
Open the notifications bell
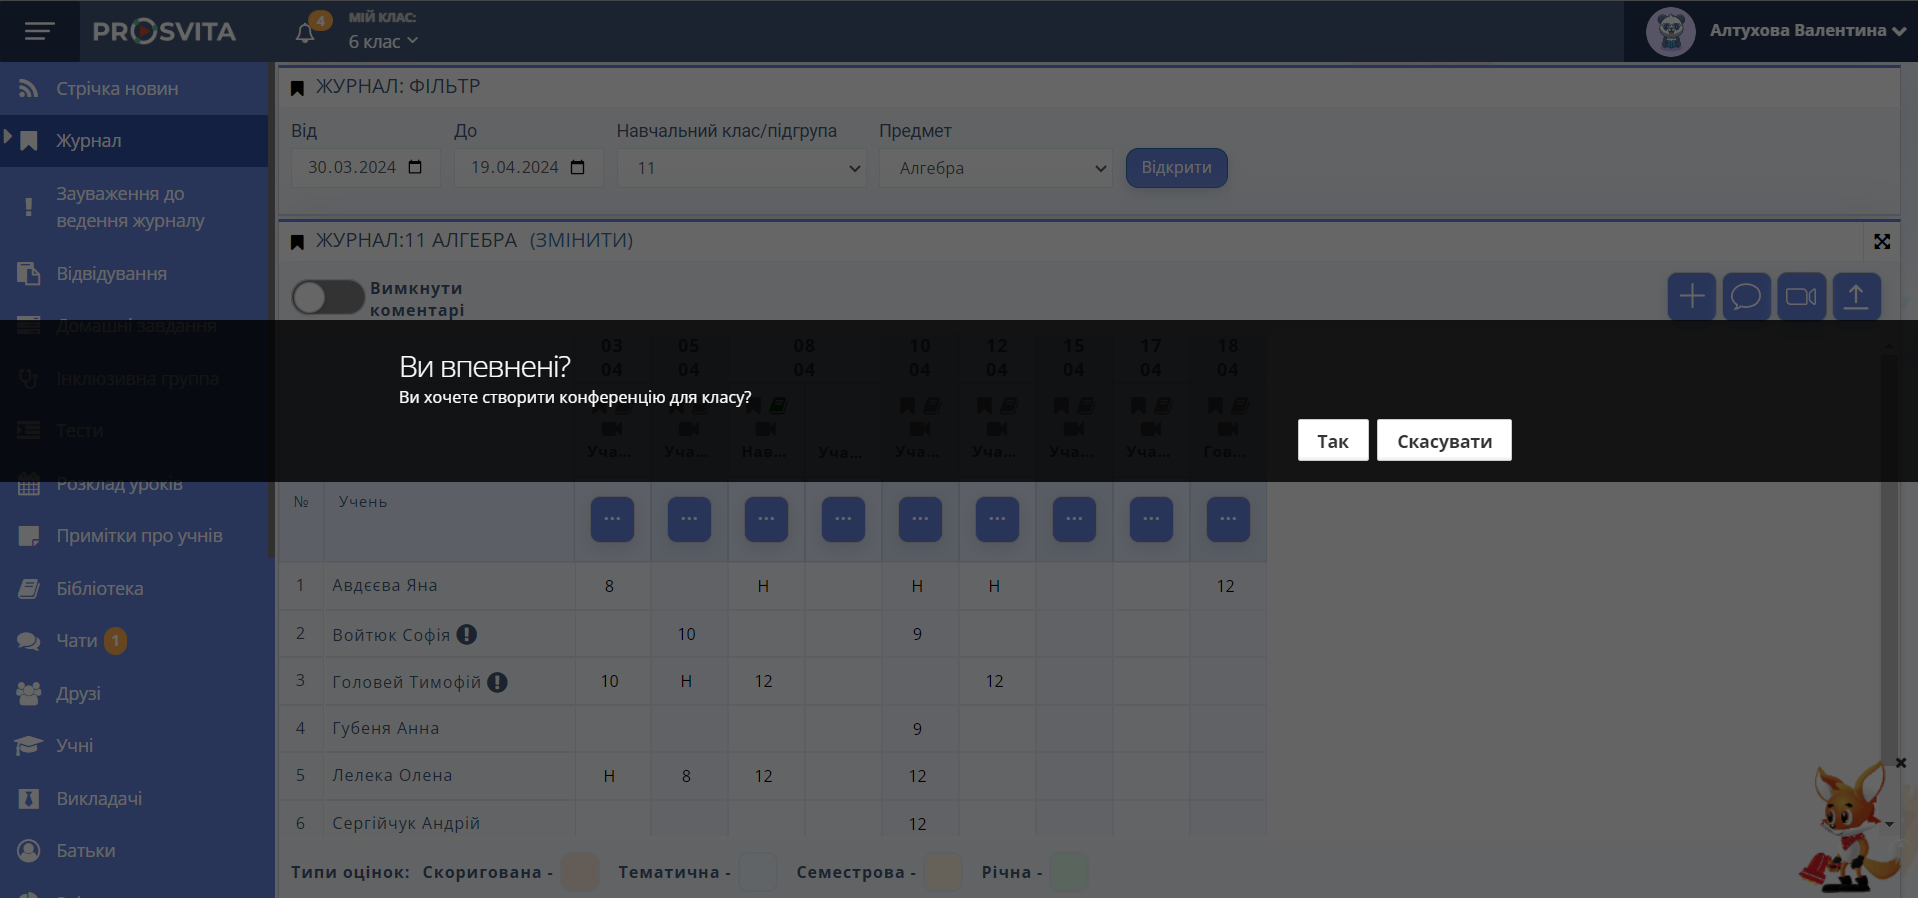306,33
